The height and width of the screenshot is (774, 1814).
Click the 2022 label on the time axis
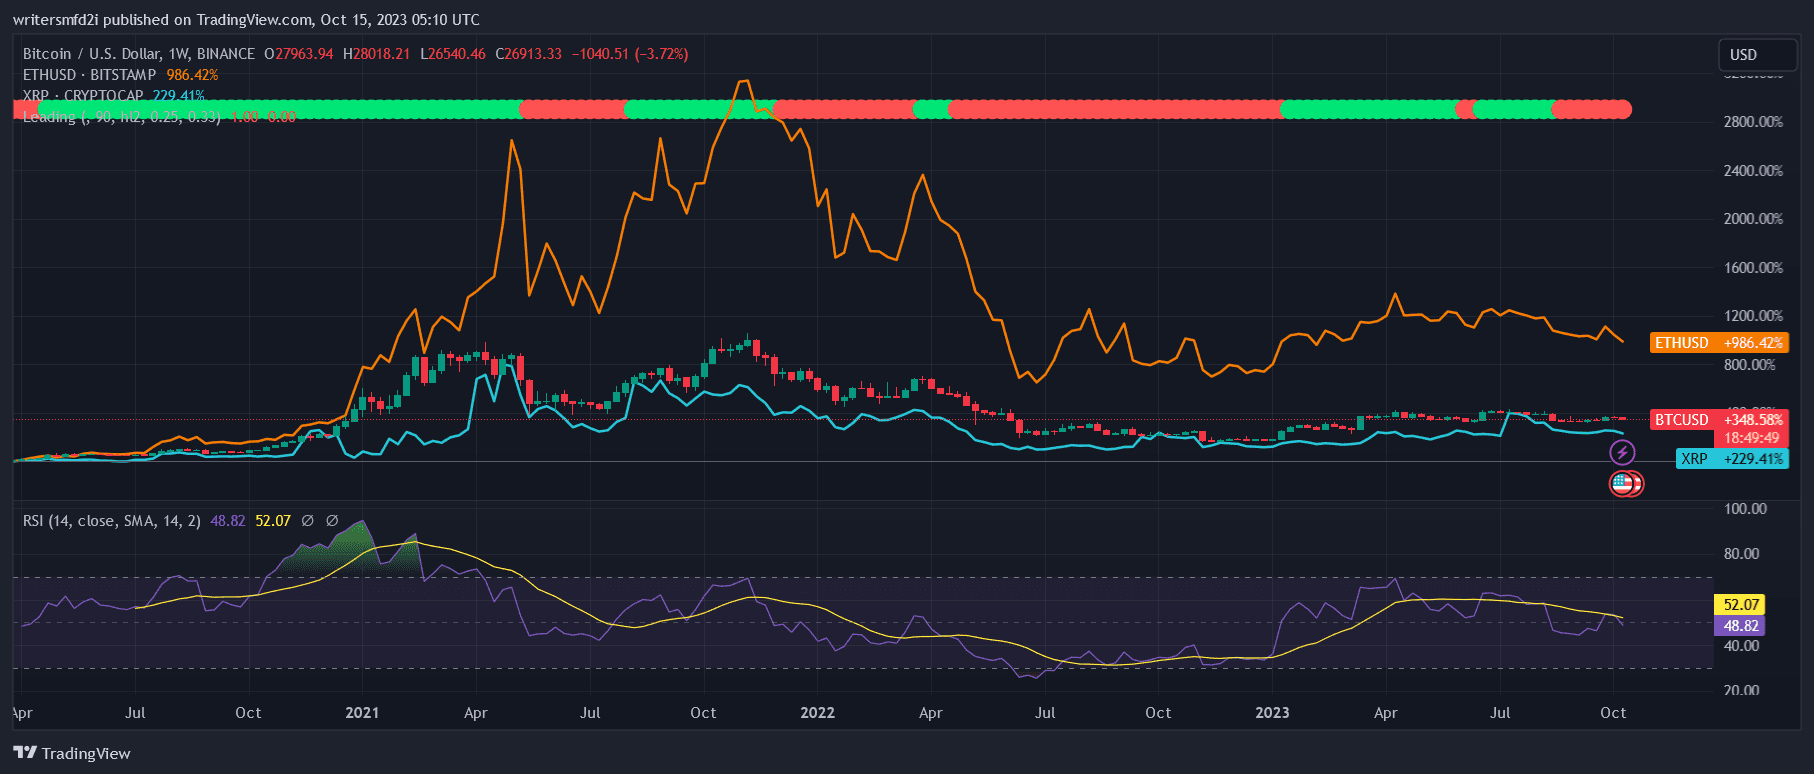(817, 713)
